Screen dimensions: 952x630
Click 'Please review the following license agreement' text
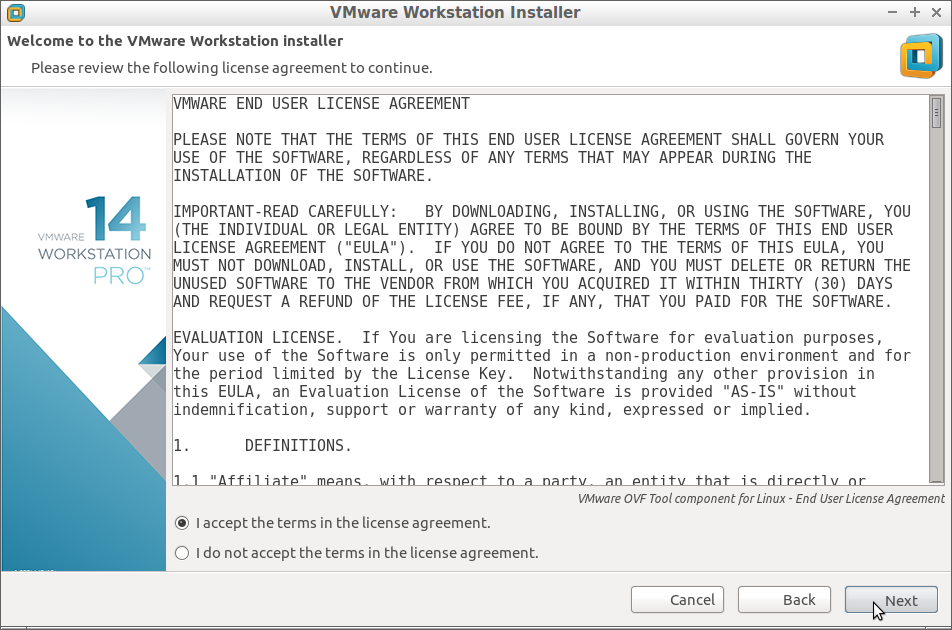[231, 67]
